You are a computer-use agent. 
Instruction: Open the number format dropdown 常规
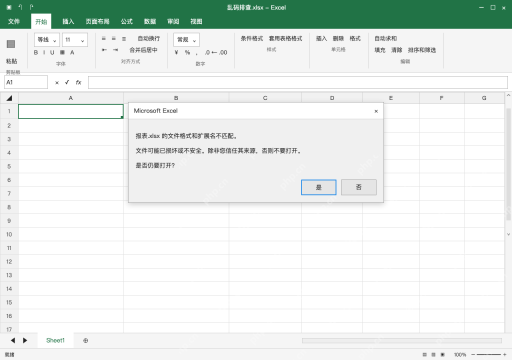(186, 40)
